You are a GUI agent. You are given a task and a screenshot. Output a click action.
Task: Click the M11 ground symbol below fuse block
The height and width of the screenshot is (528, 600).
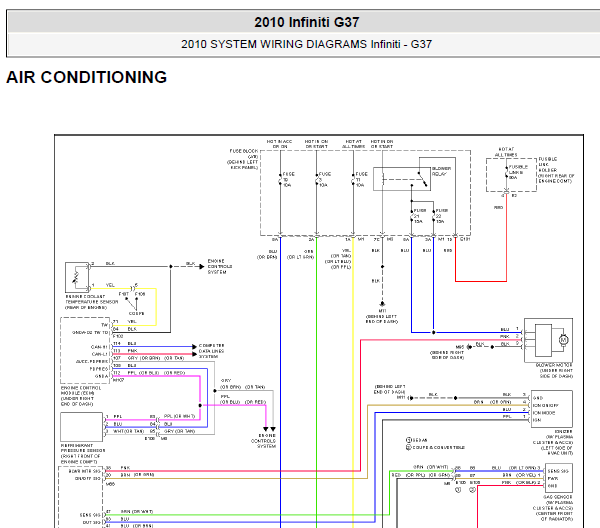point(382,304)
